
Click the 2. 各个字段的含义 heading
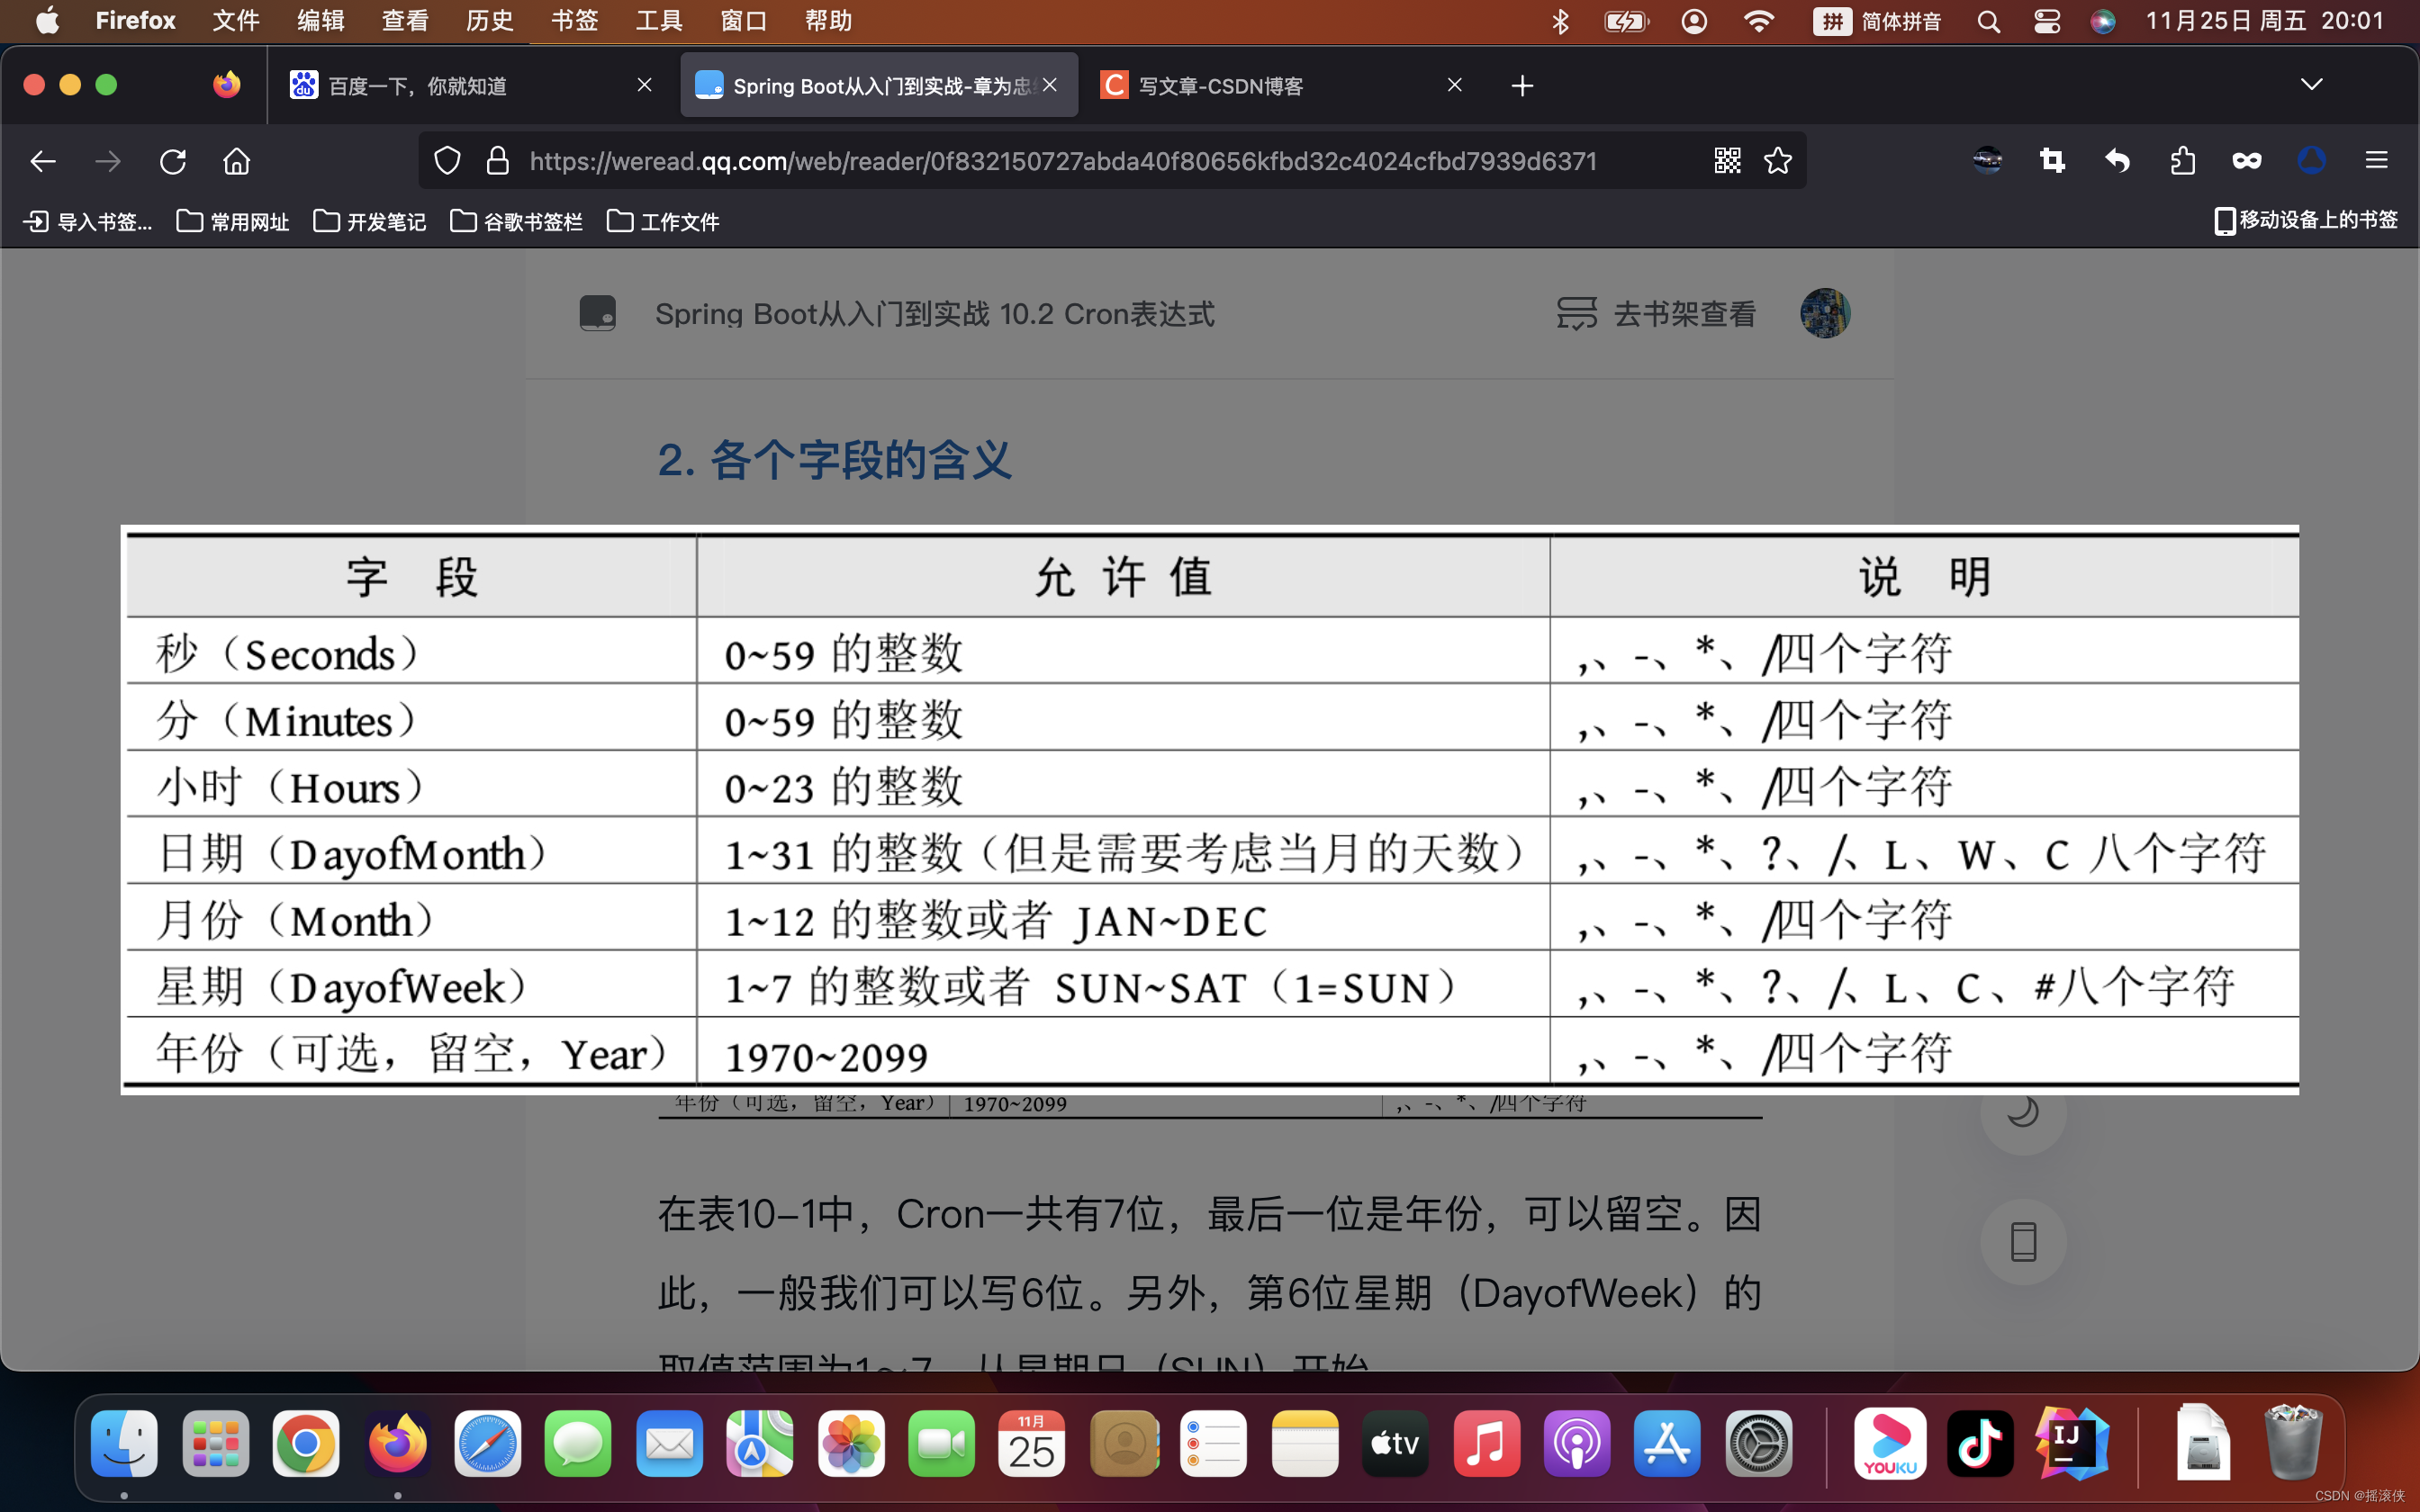point(834,460)
